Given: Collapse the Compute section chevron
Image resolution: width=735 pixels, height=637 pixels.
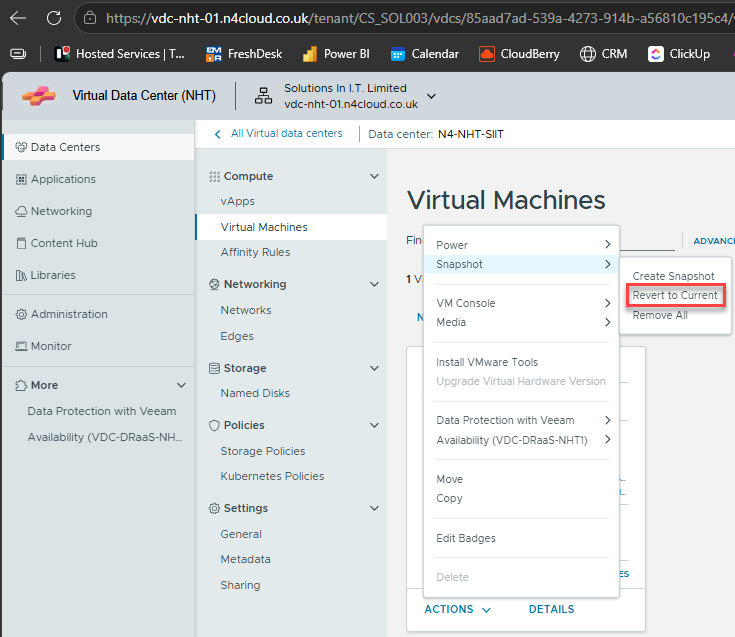Looking at the screenshot, I should coord(374,176).
